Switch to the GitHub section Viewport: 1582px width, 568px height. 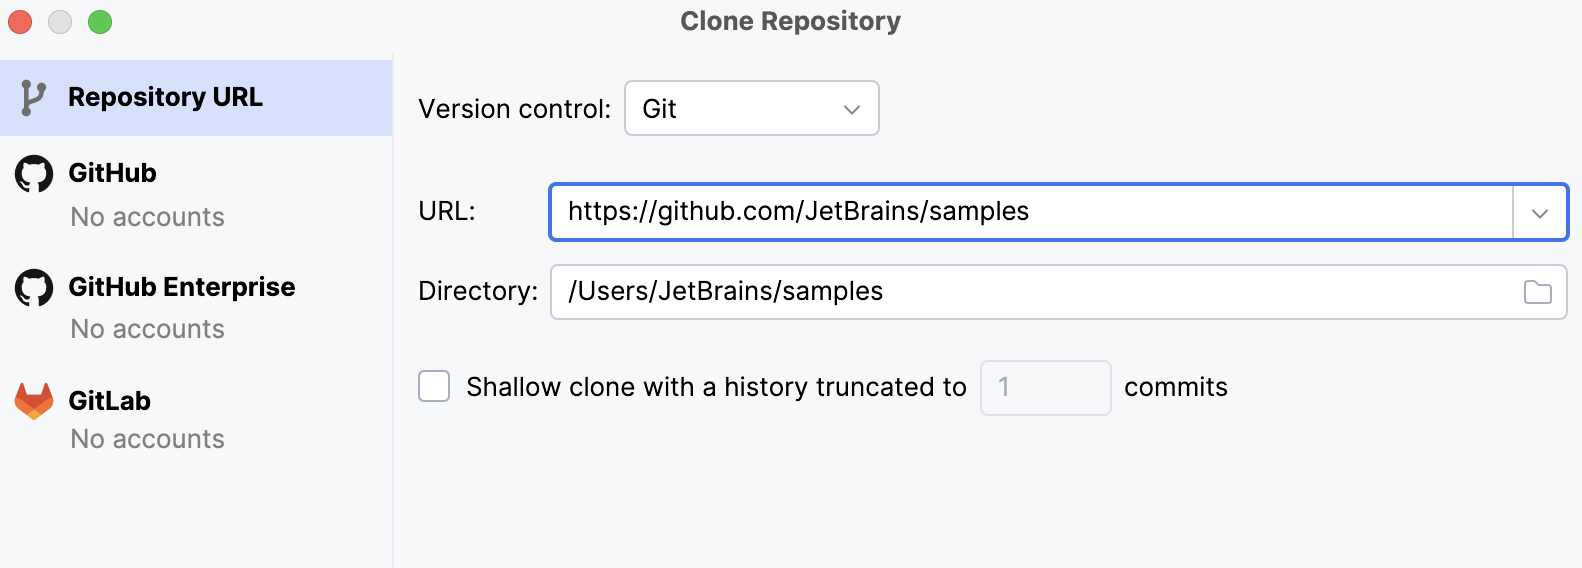112,173
